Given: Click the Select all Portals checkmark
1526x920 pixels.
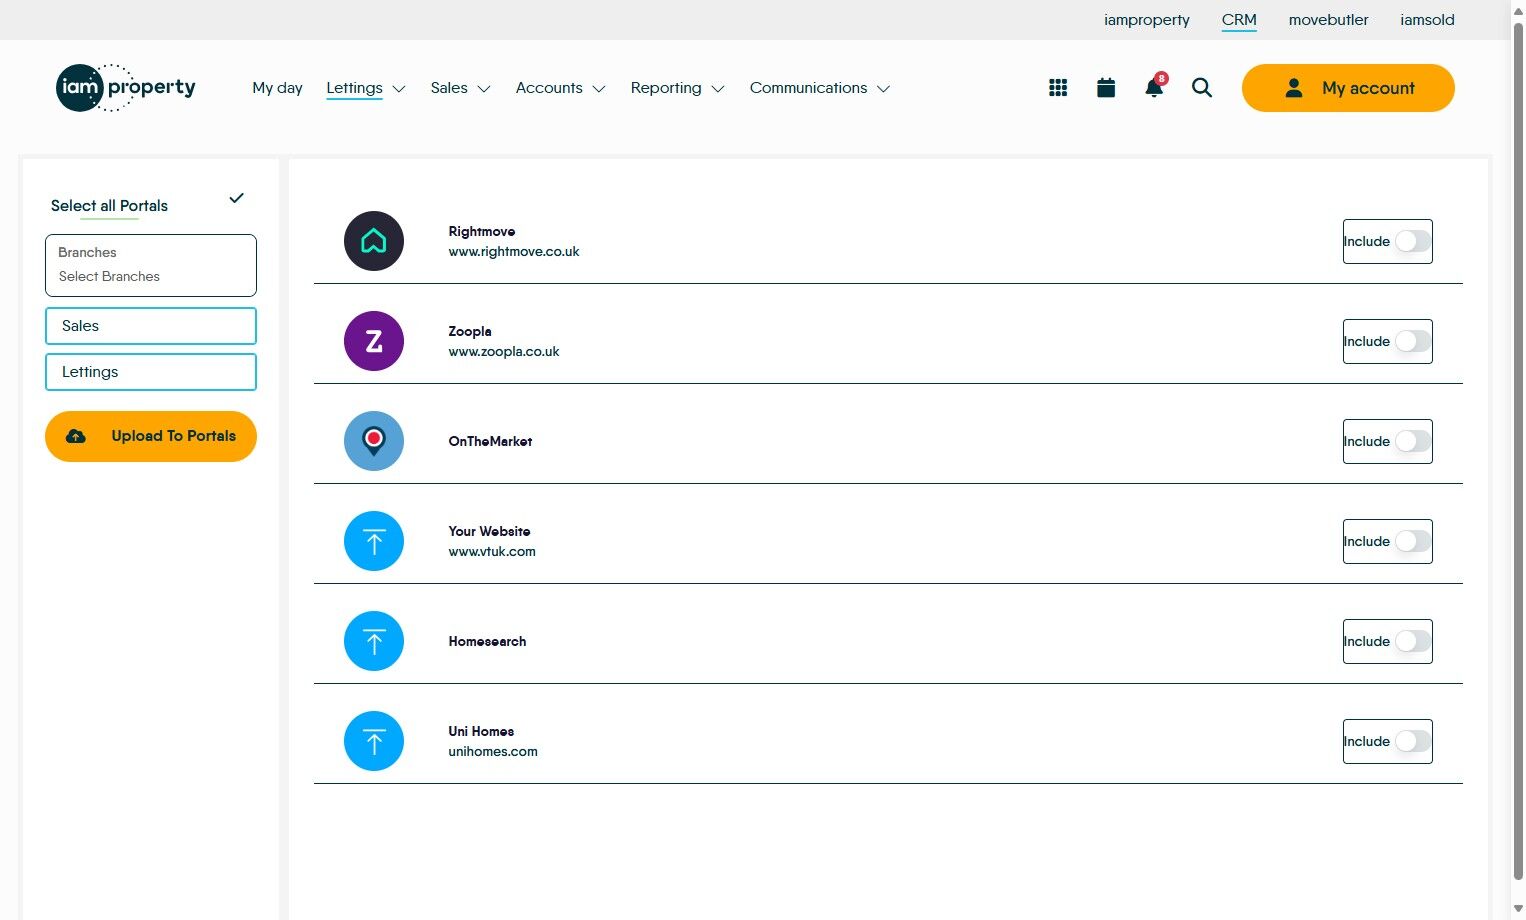Looking at the screenshot, I should coord(236,198).
